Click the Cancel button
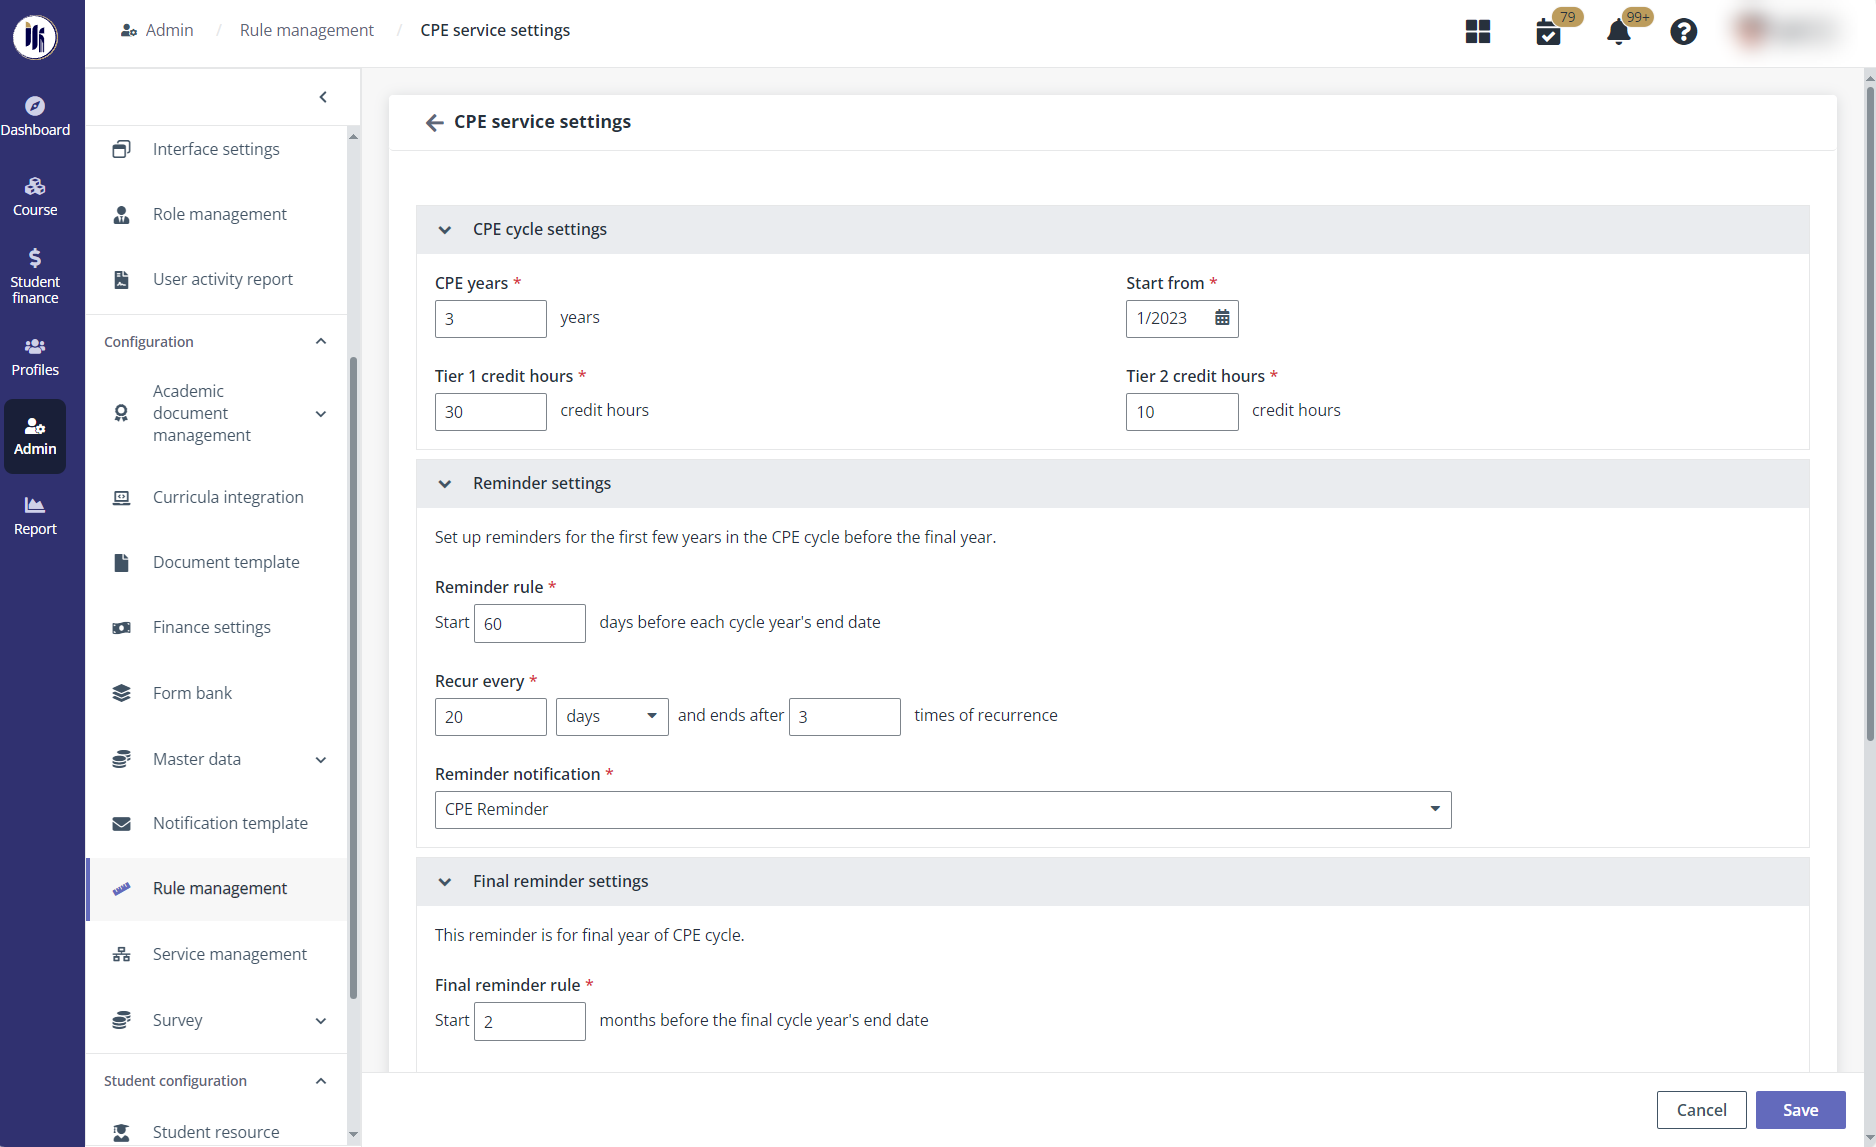 1701,1110
